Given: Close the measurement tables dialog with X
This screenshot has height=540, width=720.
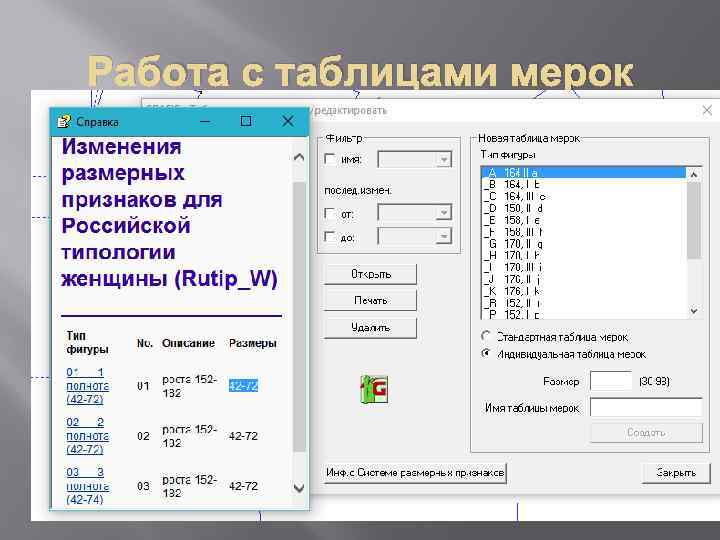Looking at the screenshot, I should (707, 110).
